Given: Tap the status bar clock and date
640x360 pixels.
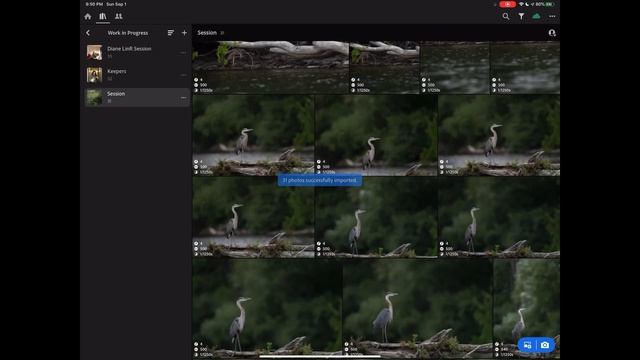Looking at the screenshot, I should (106, 4).
